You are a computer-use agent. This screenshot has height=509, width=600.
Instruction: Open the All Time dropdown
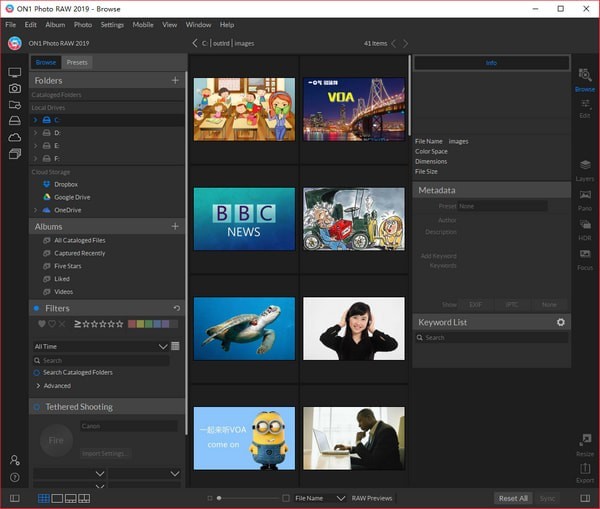coord(100,346)
